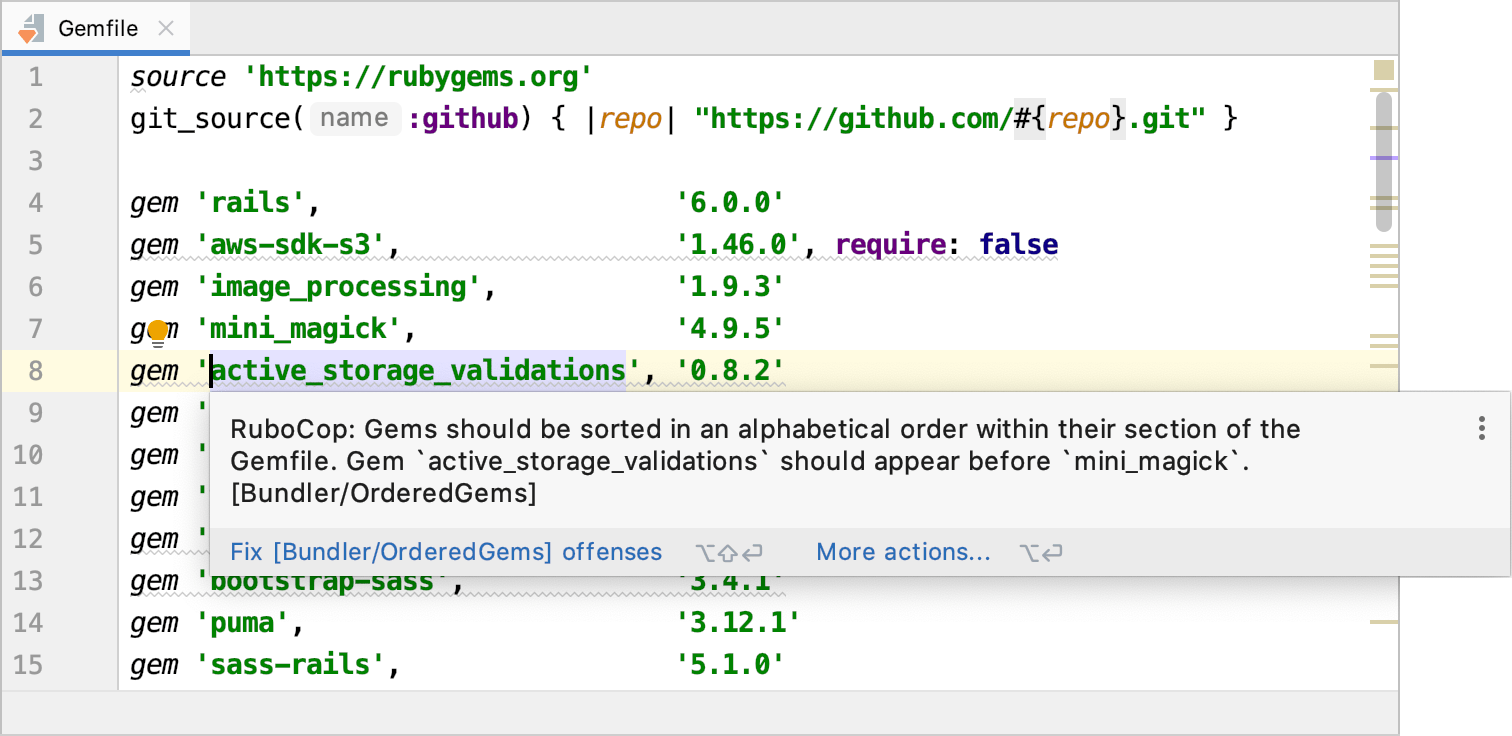Select the Gemfile tab
The height and width of the screenshot is (736, 1512).
(x=98, y=29)
